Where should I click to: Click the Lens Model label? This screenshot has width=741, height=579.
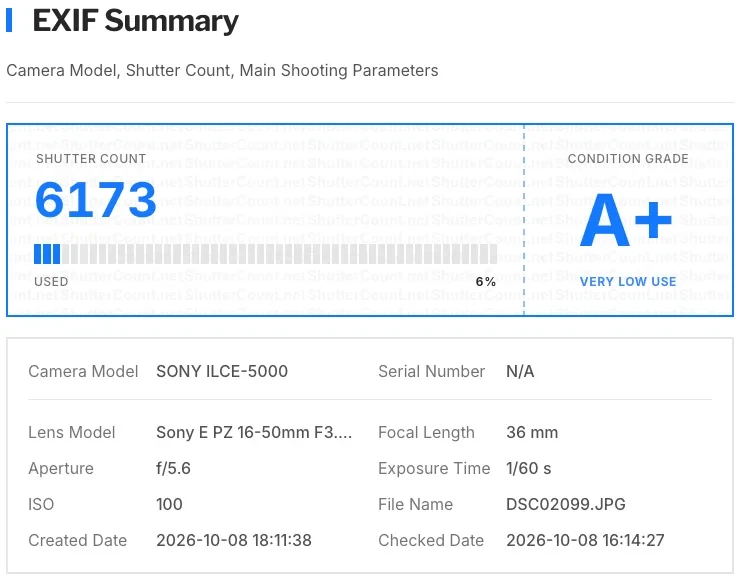coord(72,432)
